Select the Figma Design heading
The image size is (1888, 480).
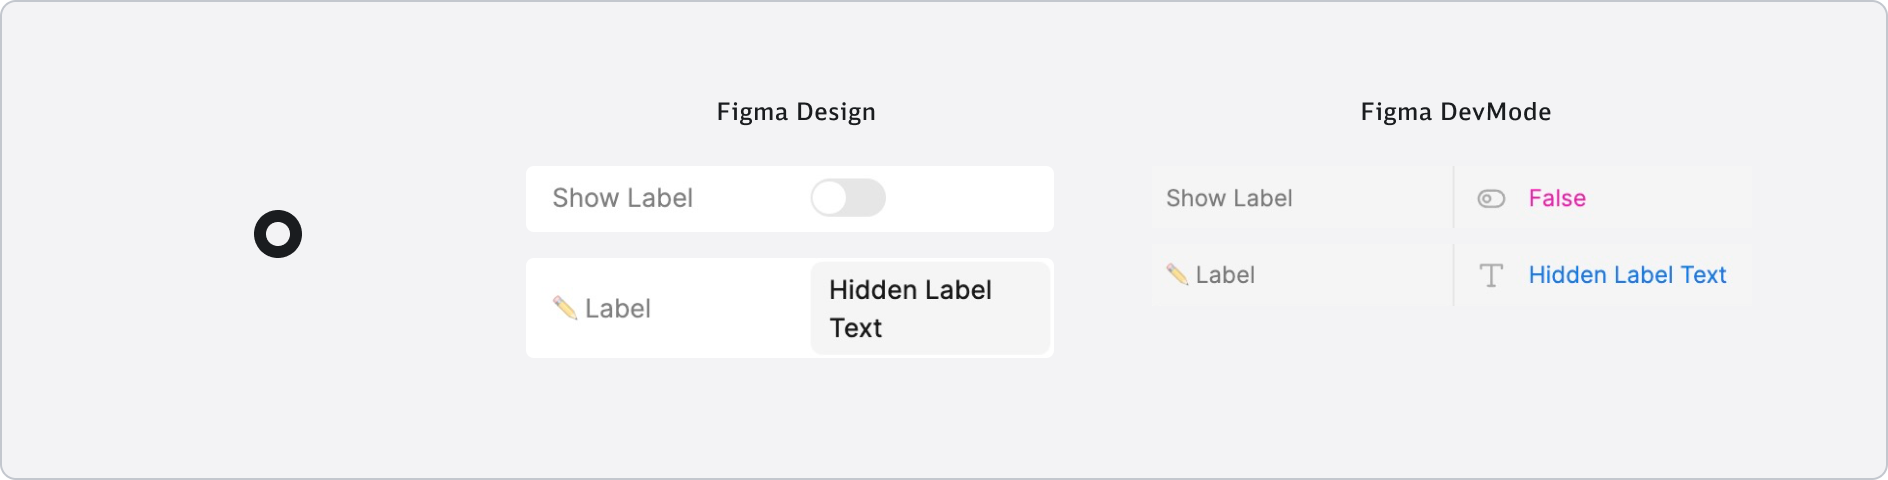[796, 112]
